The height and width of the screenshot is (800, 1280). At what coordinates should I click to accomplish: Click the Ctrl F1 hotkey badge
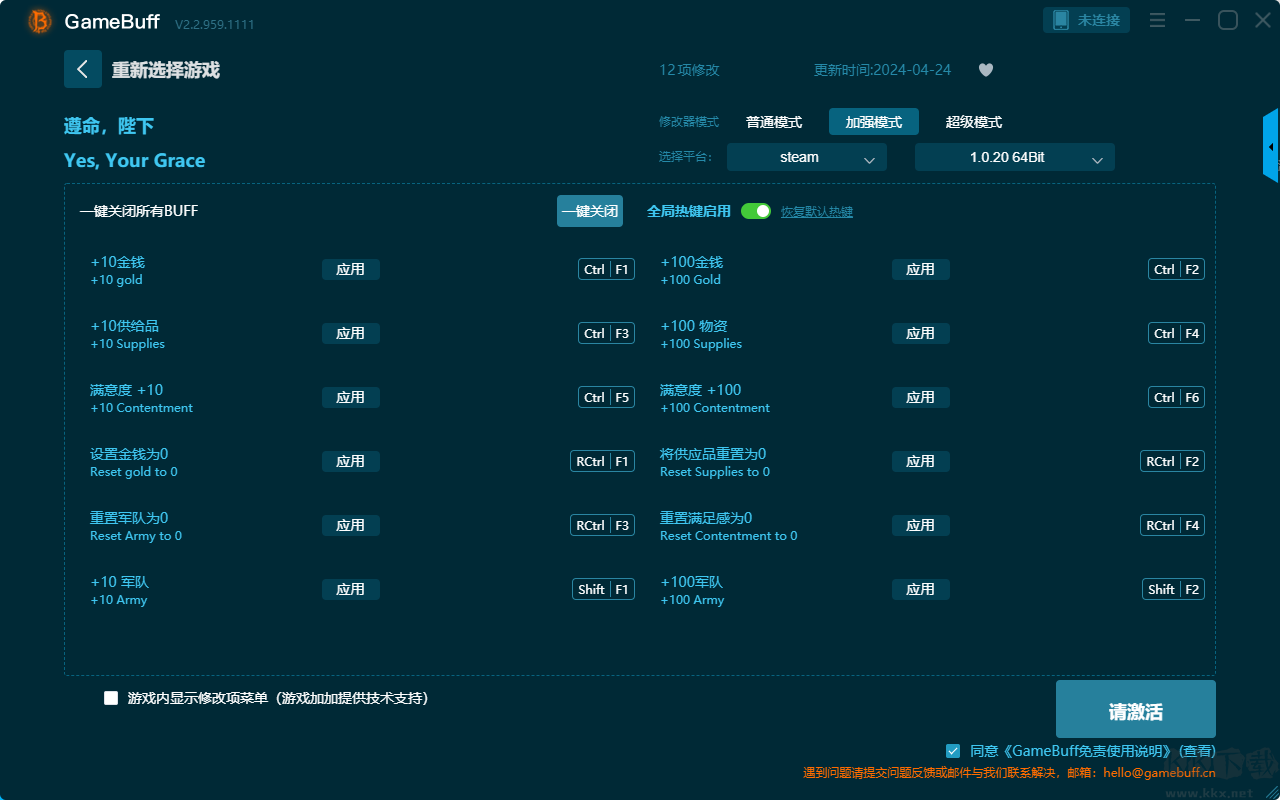(606, 269)
